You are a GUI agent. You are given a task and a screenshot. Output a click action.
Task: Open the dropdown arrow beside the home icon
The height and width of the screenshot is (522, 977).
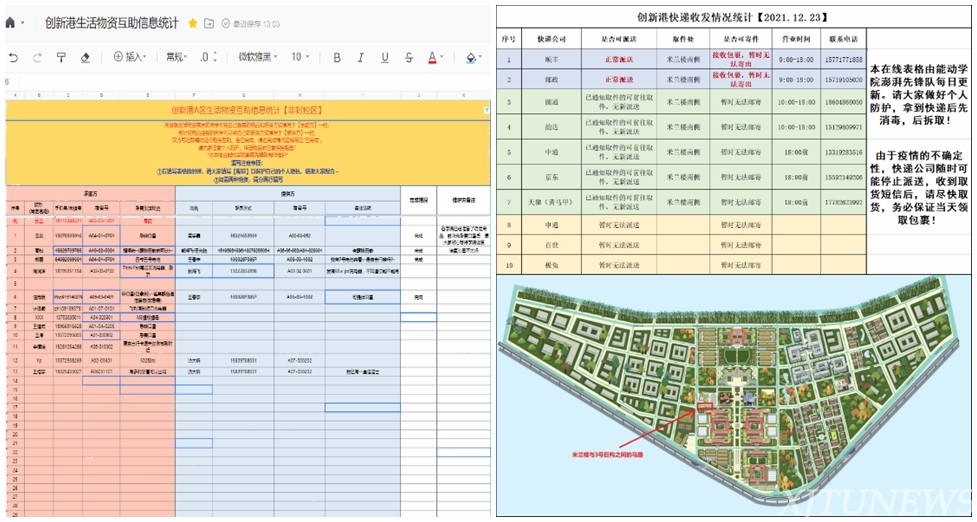pos(23,24)
